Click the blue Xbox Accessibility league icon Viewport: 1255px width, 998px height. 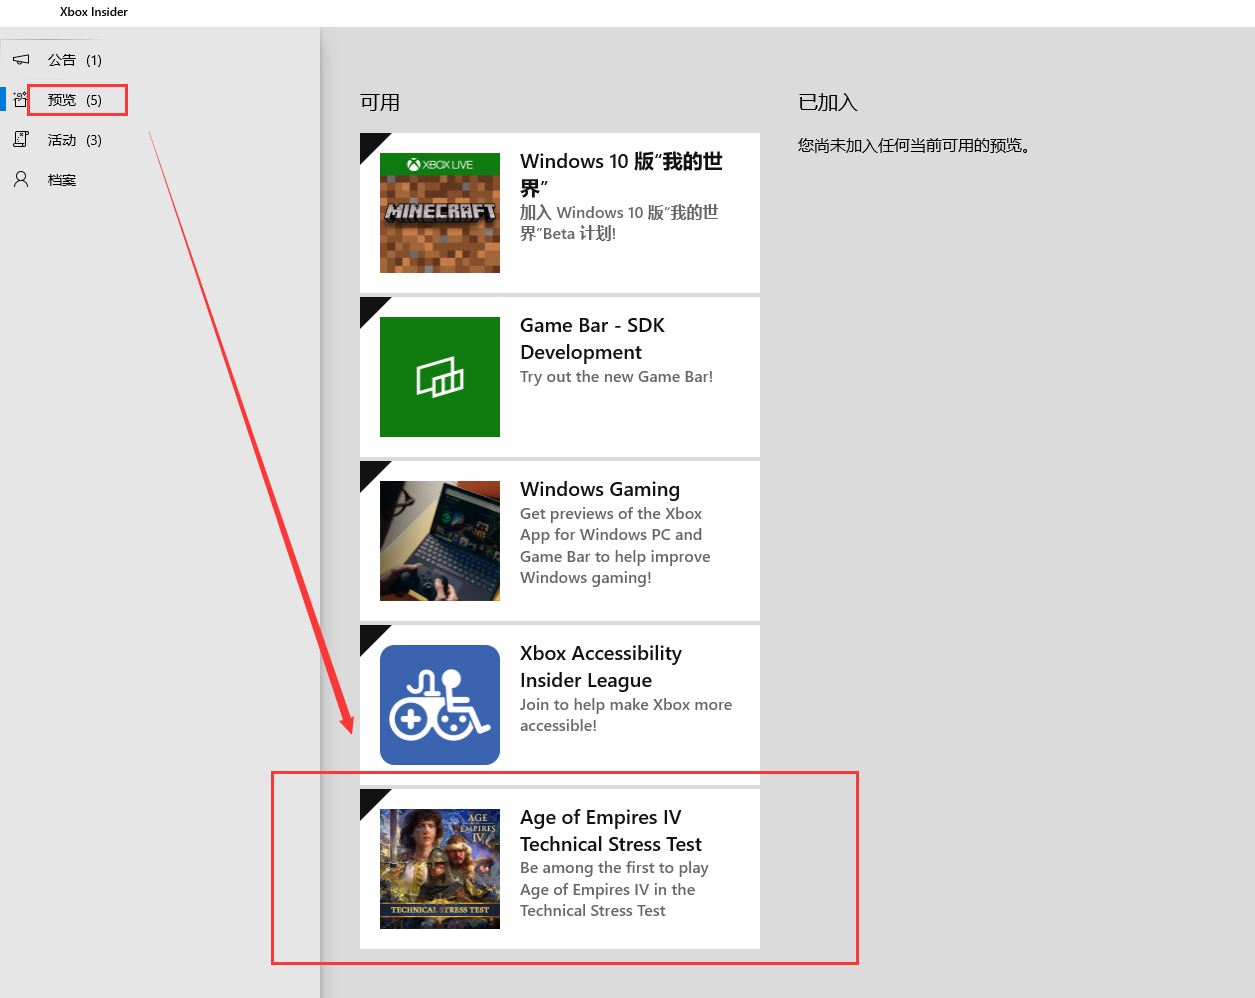(440, 705)
